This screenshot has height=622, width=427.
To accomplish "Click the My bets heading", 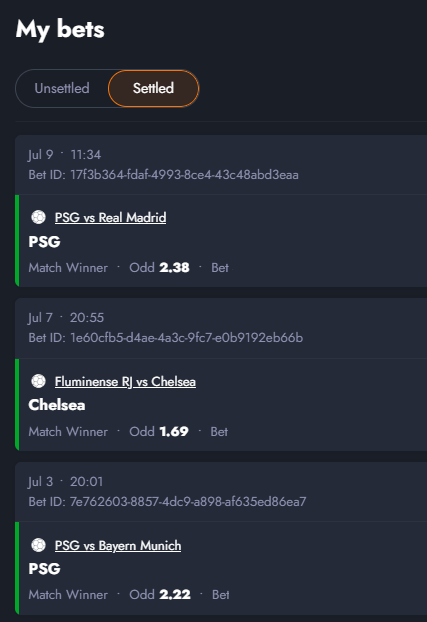I will (x=60, y=30).
